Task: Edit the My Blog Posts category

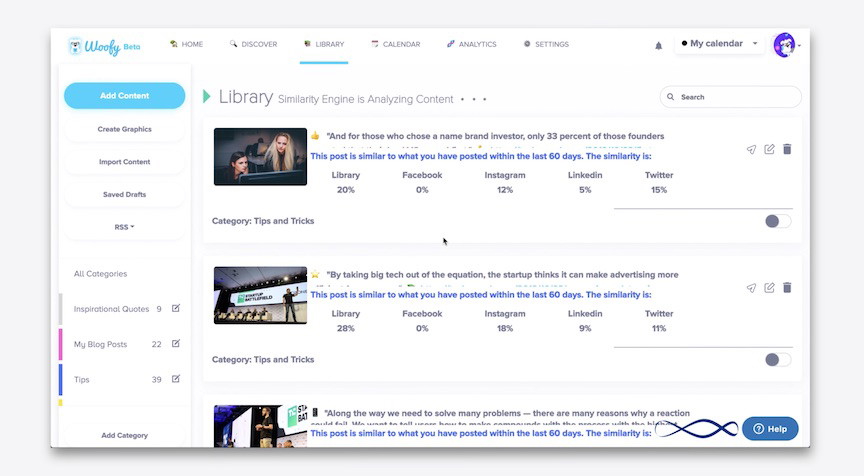Action: point(176,343)
